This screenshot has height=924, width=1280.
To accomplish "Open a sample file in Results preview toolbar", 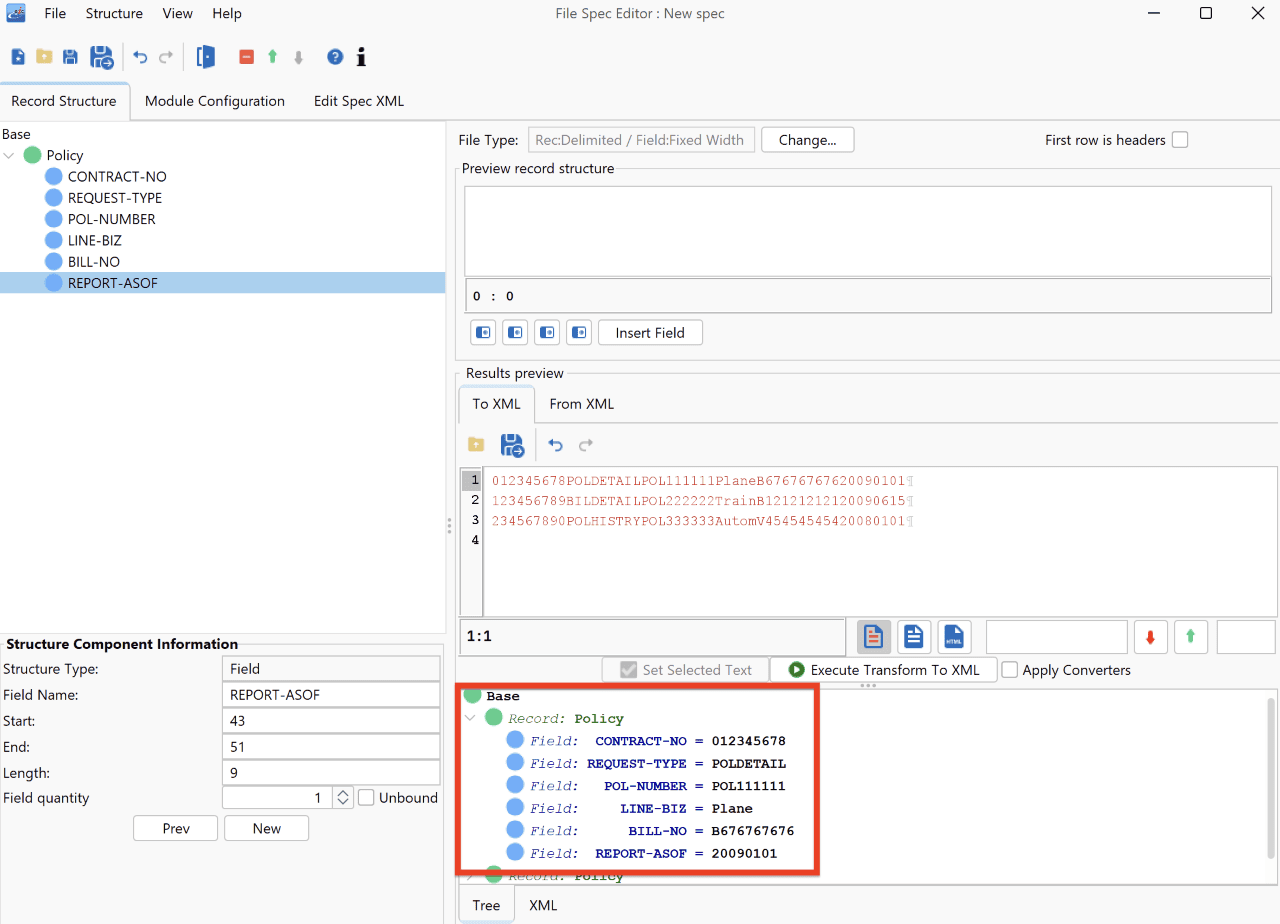I will coord(476,445).
